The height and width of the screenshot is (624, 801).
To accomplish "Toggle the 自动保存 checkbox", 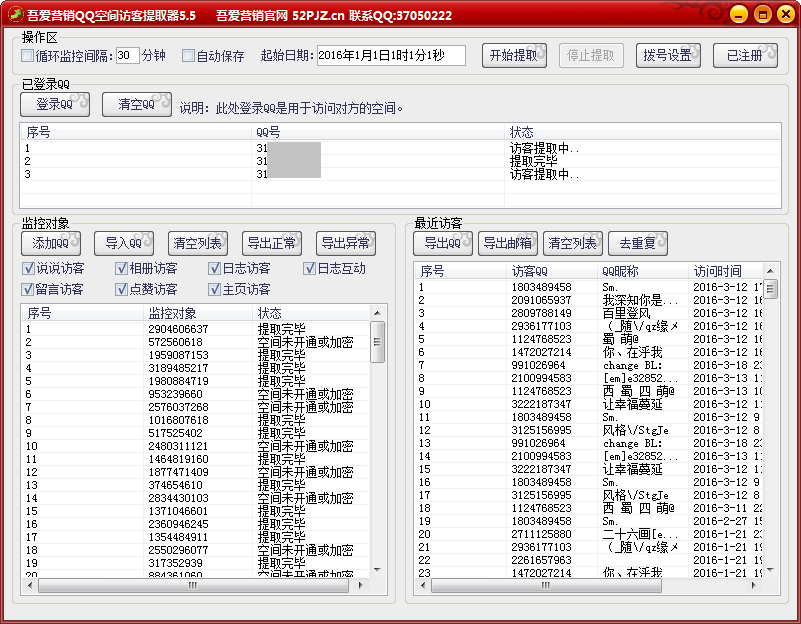I will pos(188,56).
